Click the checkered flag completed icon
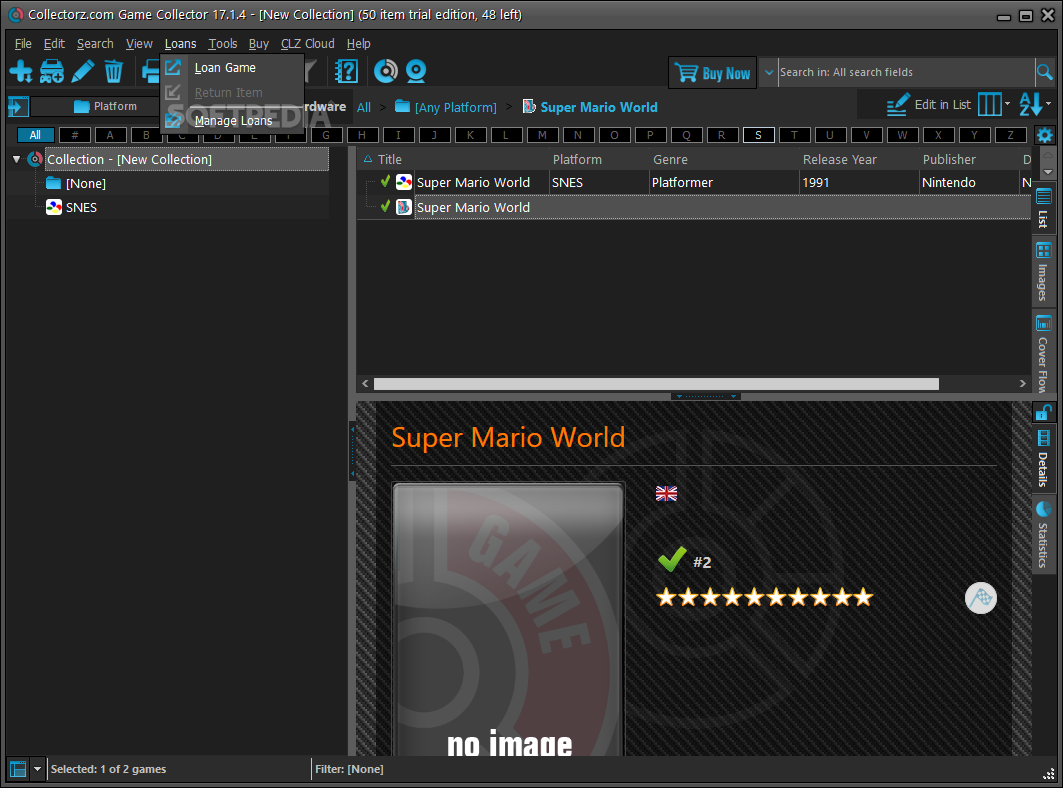The width and height of the screenshot is (1063, 788). 981,598
